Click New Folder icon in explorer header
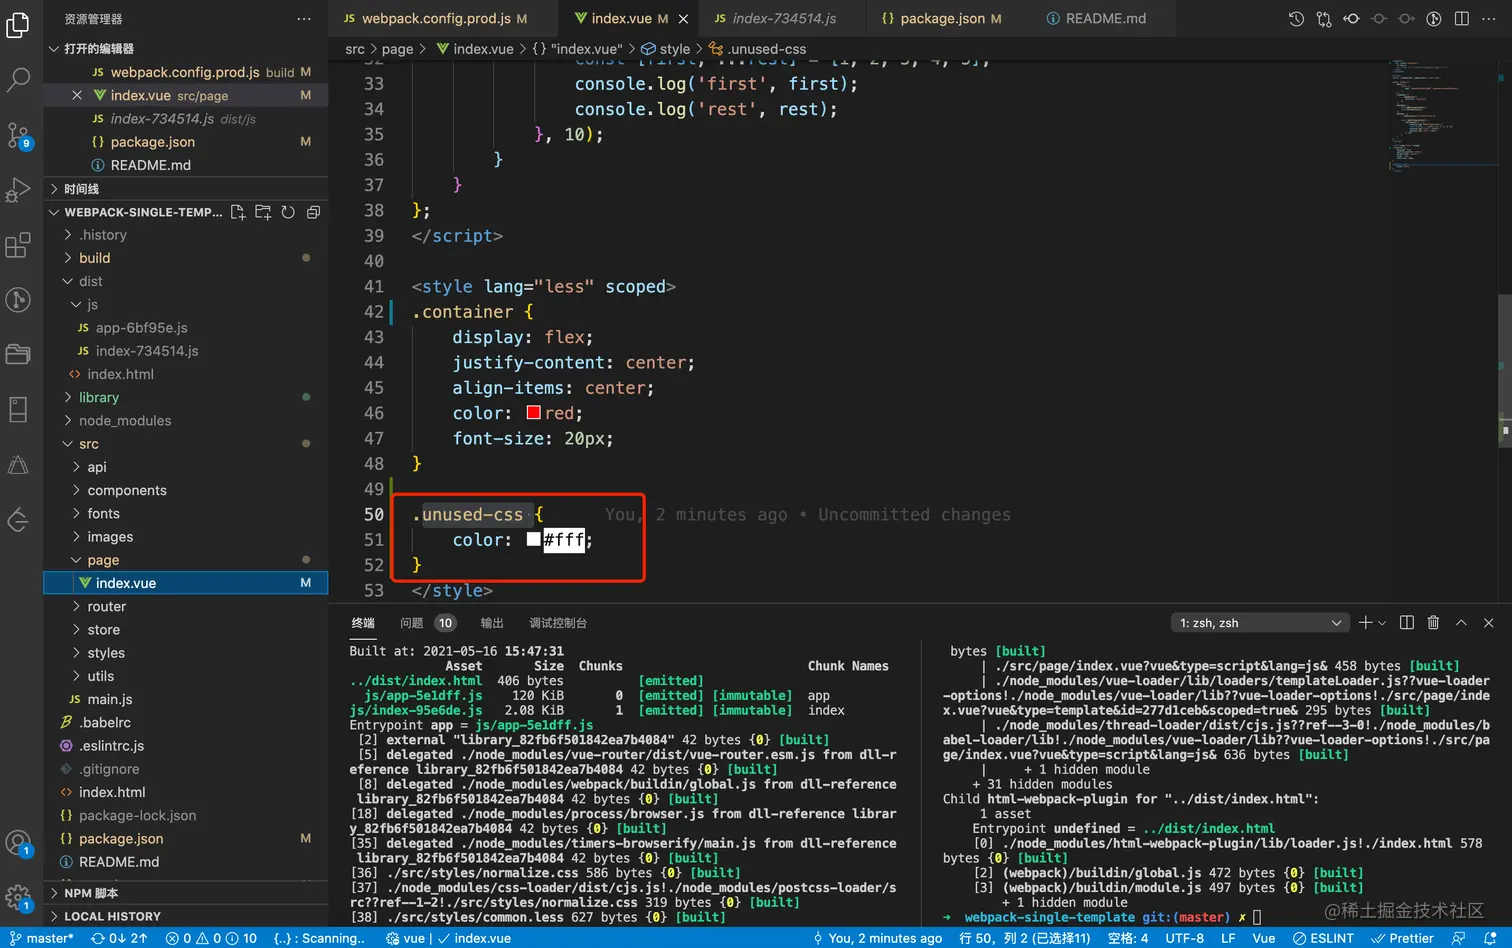 click(x=263, y=212)
